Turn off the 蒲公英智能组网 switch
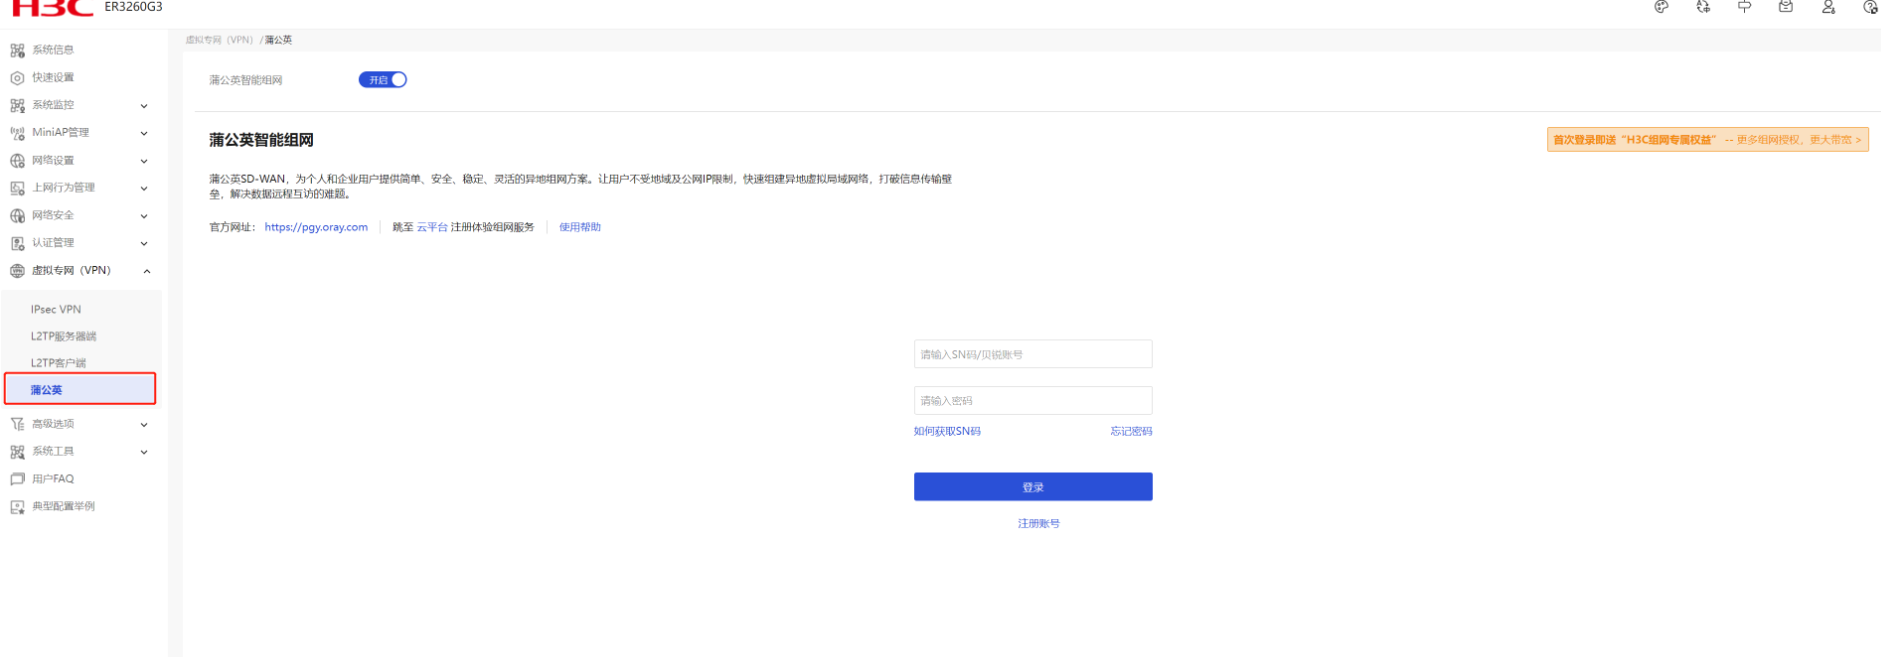 [383, 80]
